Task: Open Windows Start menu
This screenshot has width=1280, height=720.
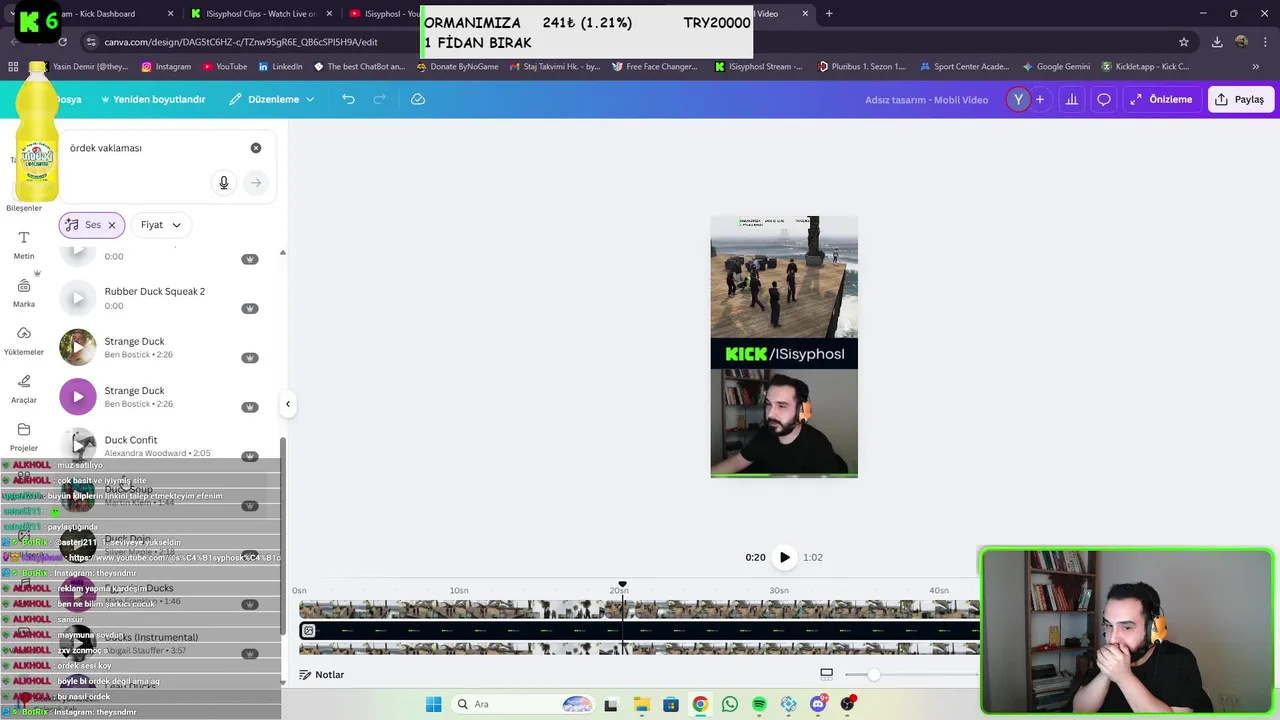Action: pos(433,704)
